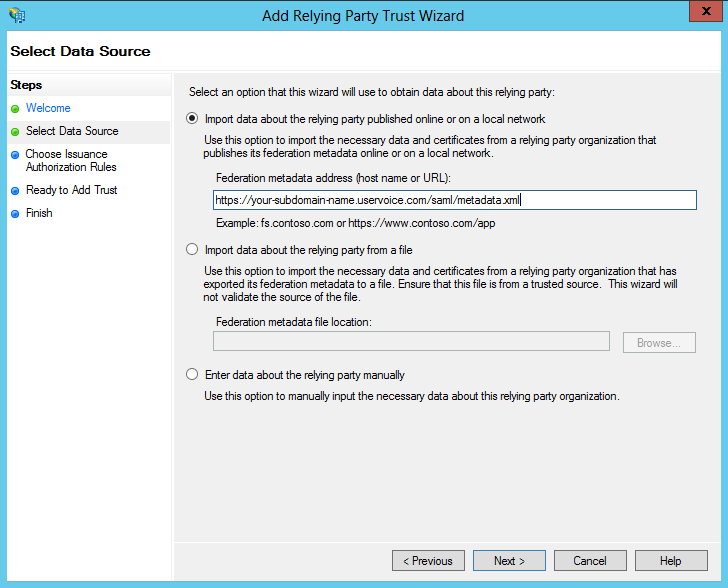Open Help for this wizard

coord(671,561)
